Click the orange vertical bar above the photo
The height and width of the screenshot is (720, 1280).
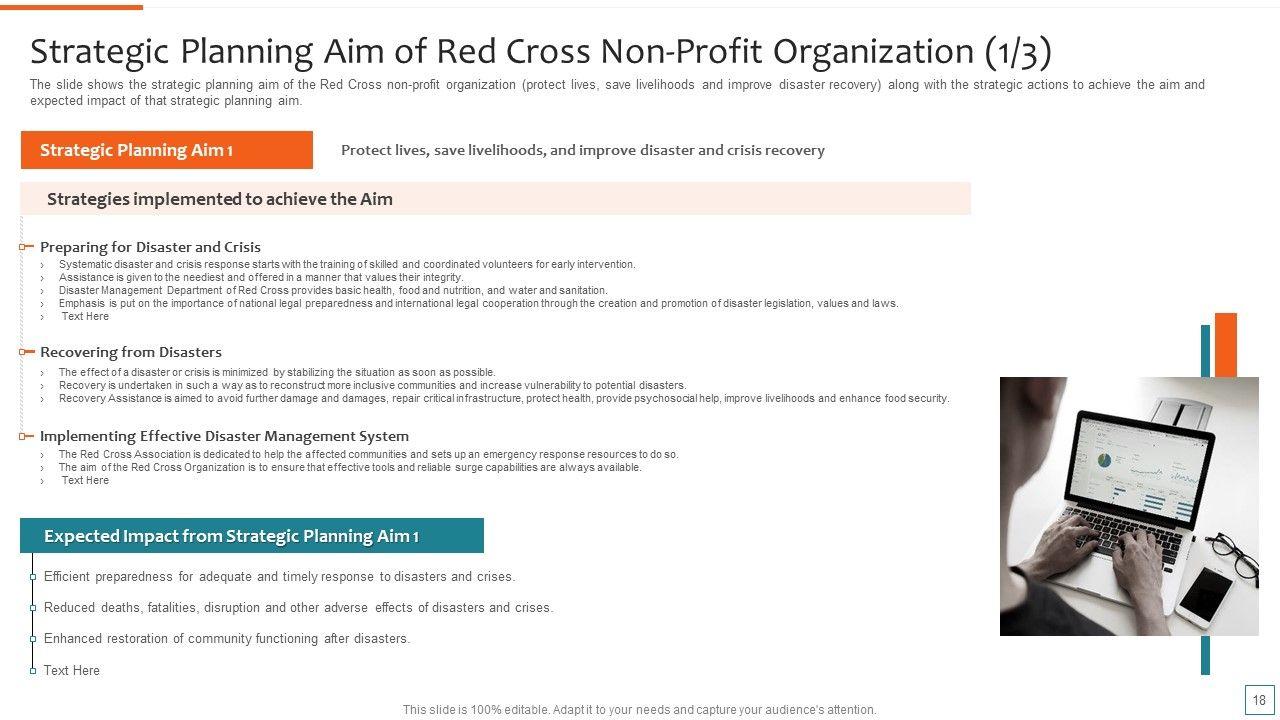tap(1226, 344)
